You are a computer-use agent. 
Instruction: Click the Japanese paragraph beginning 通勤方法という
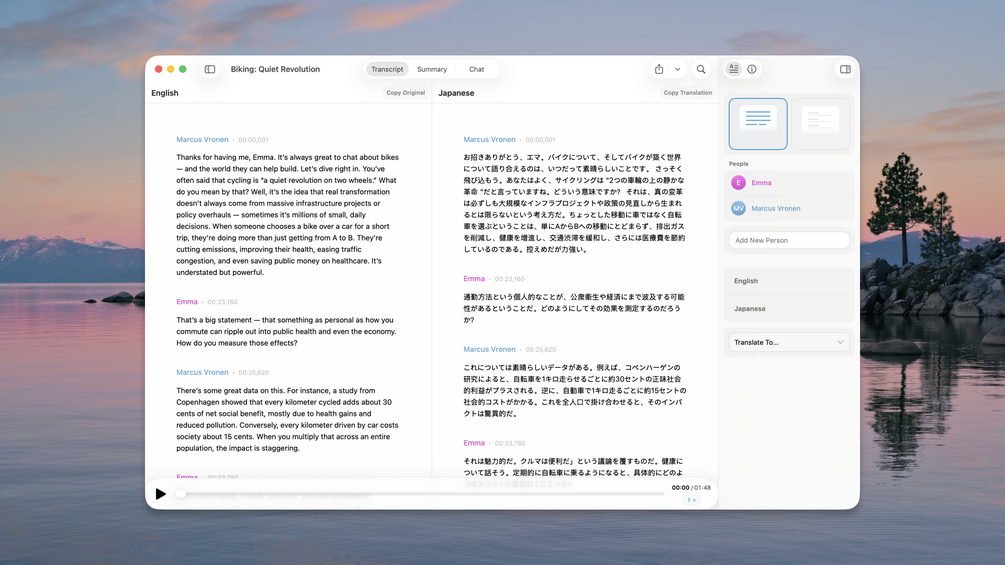(x=574, y=308)
